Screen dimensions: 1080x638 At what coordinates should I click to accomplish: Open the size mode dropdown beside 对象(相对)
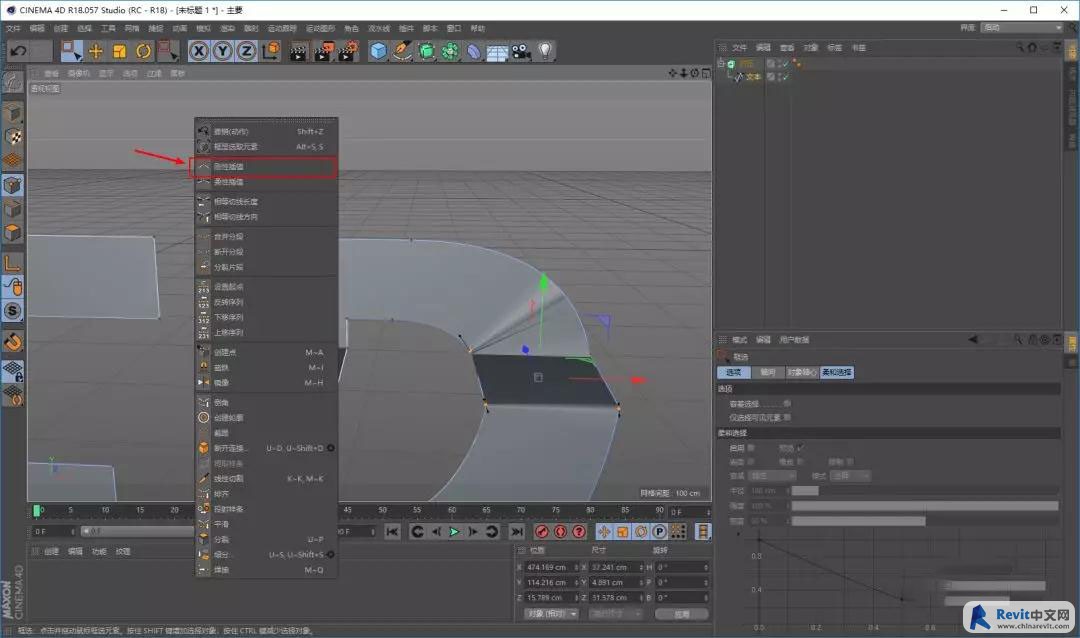(x=616, y=614)
